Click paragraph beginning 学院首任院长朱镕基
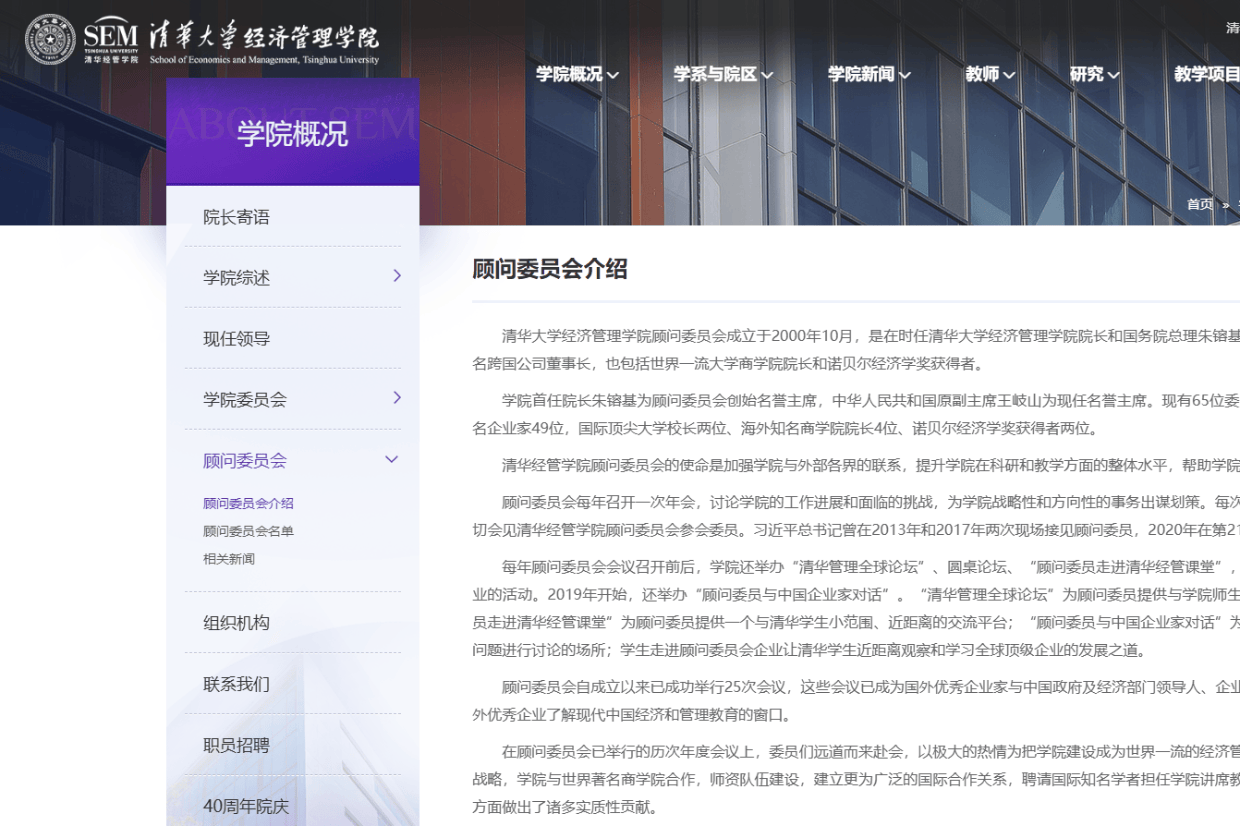Image resolution: width=1240 pixels, height=826 pixels. [x=856, y=414]
